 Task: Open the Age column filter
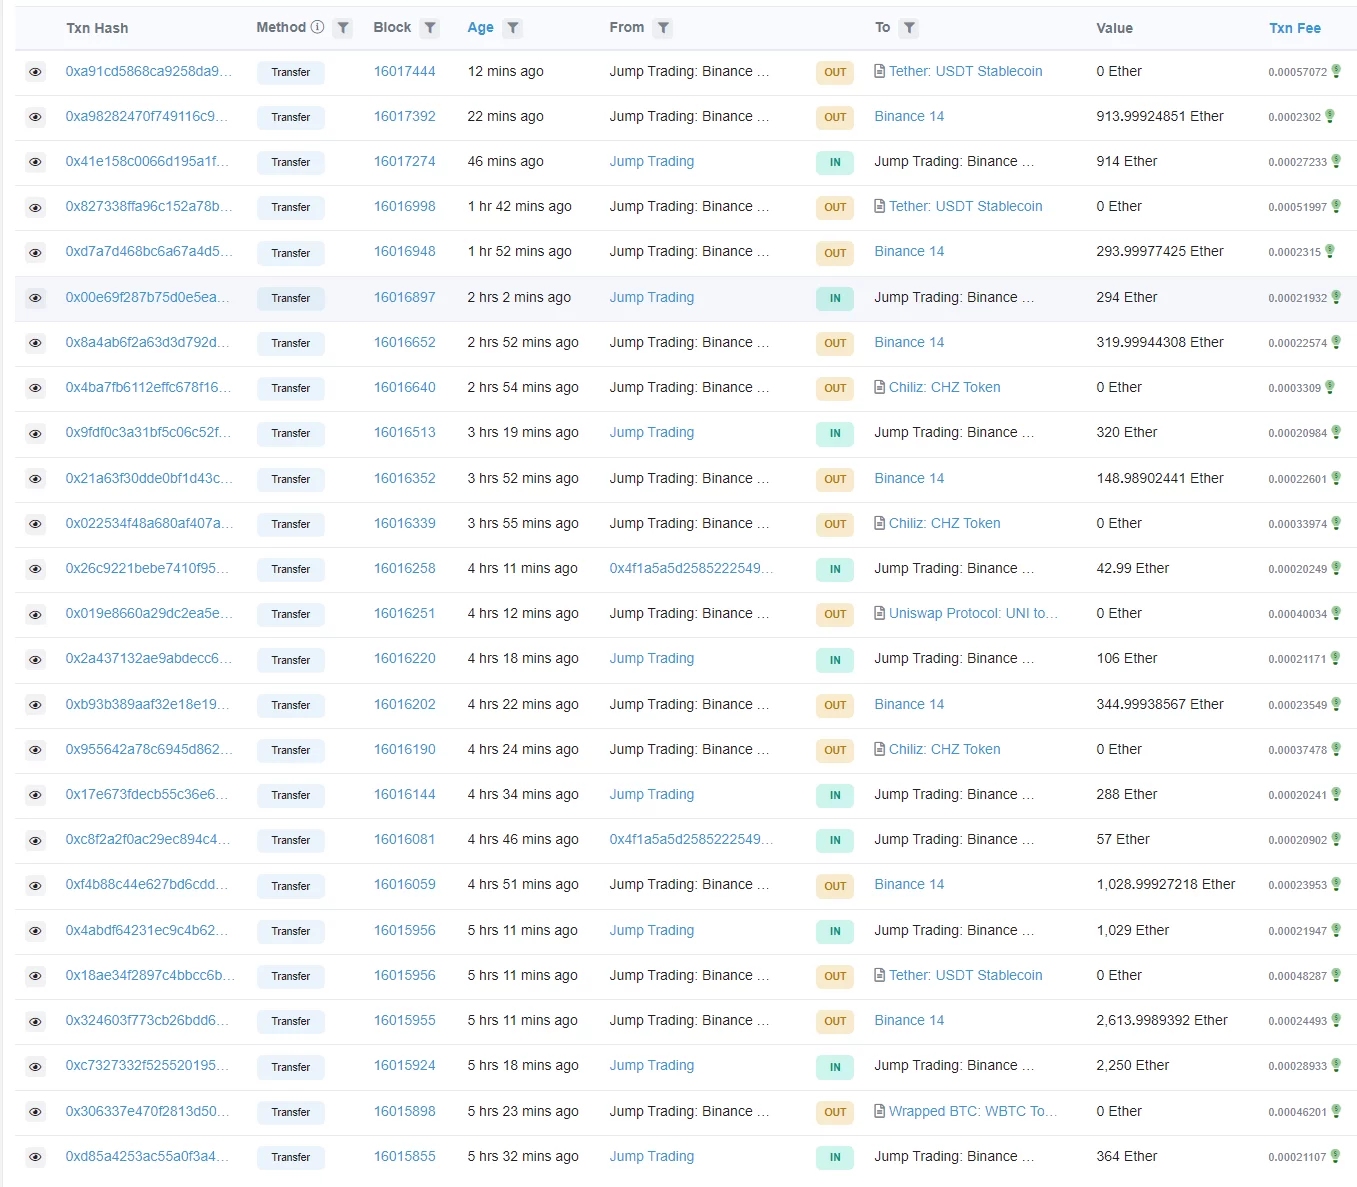point(512,28)
